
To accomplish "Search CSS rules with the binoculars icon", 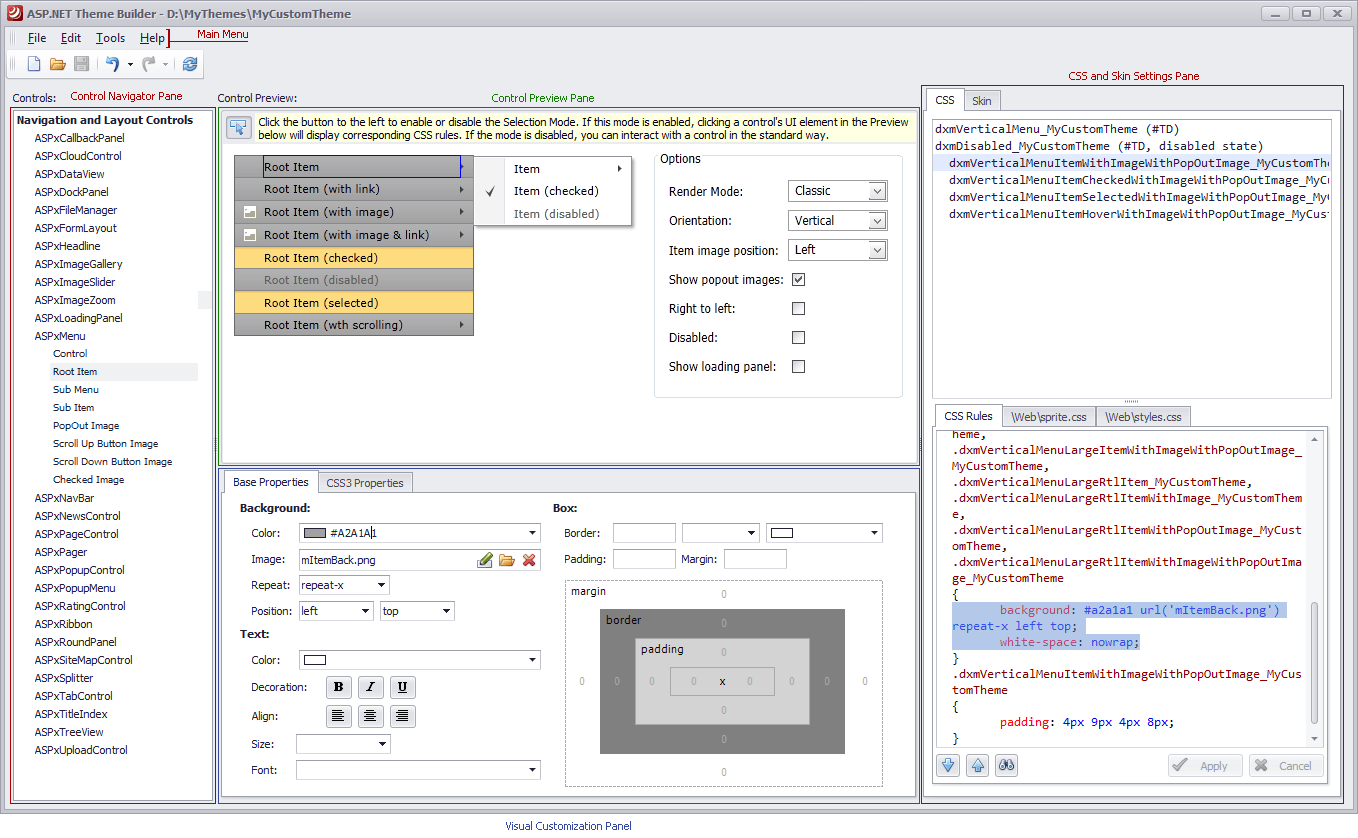I will click(x=1007, y=765).
